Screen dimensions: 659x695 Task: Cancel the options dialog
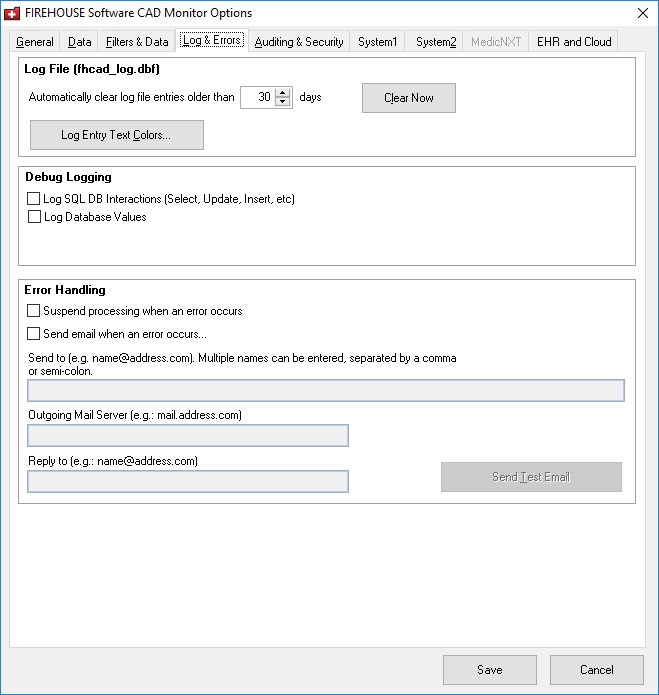click(x=597, y=670)
